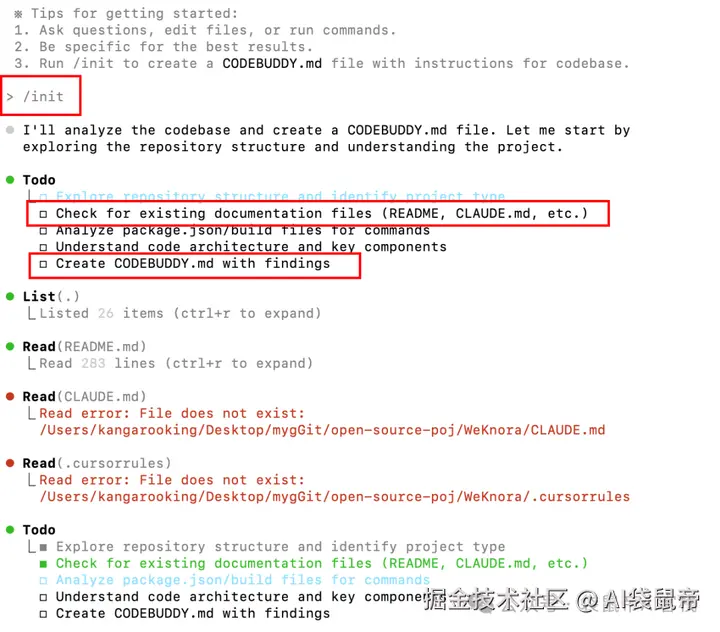Click the red error dot beside Read(.cursorrules)
This screenshot has width=720, height=632.
(10, 463)
